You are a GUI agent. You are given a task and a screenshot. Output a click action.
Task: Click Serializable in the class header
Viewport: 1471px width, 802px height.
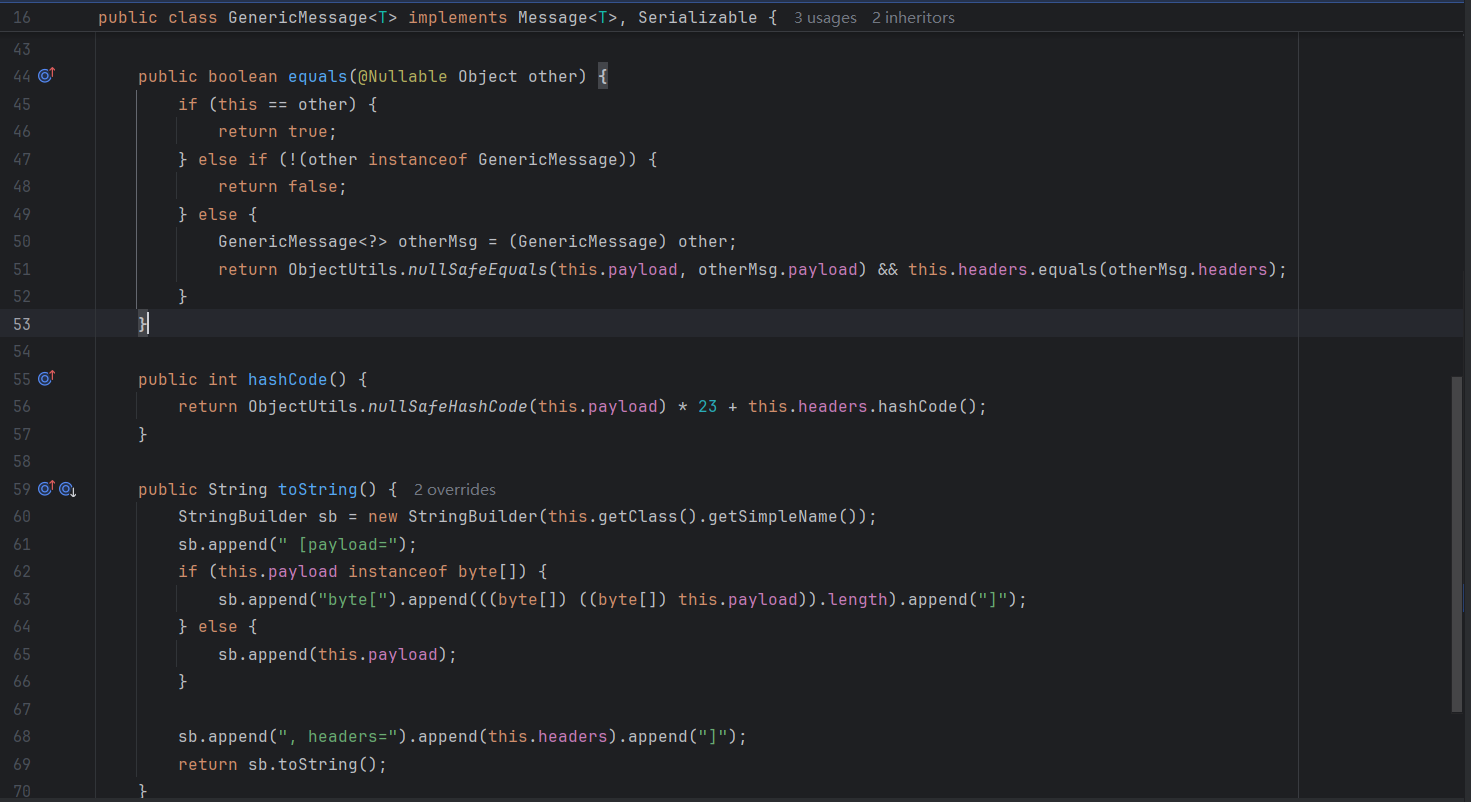point(697,18)
